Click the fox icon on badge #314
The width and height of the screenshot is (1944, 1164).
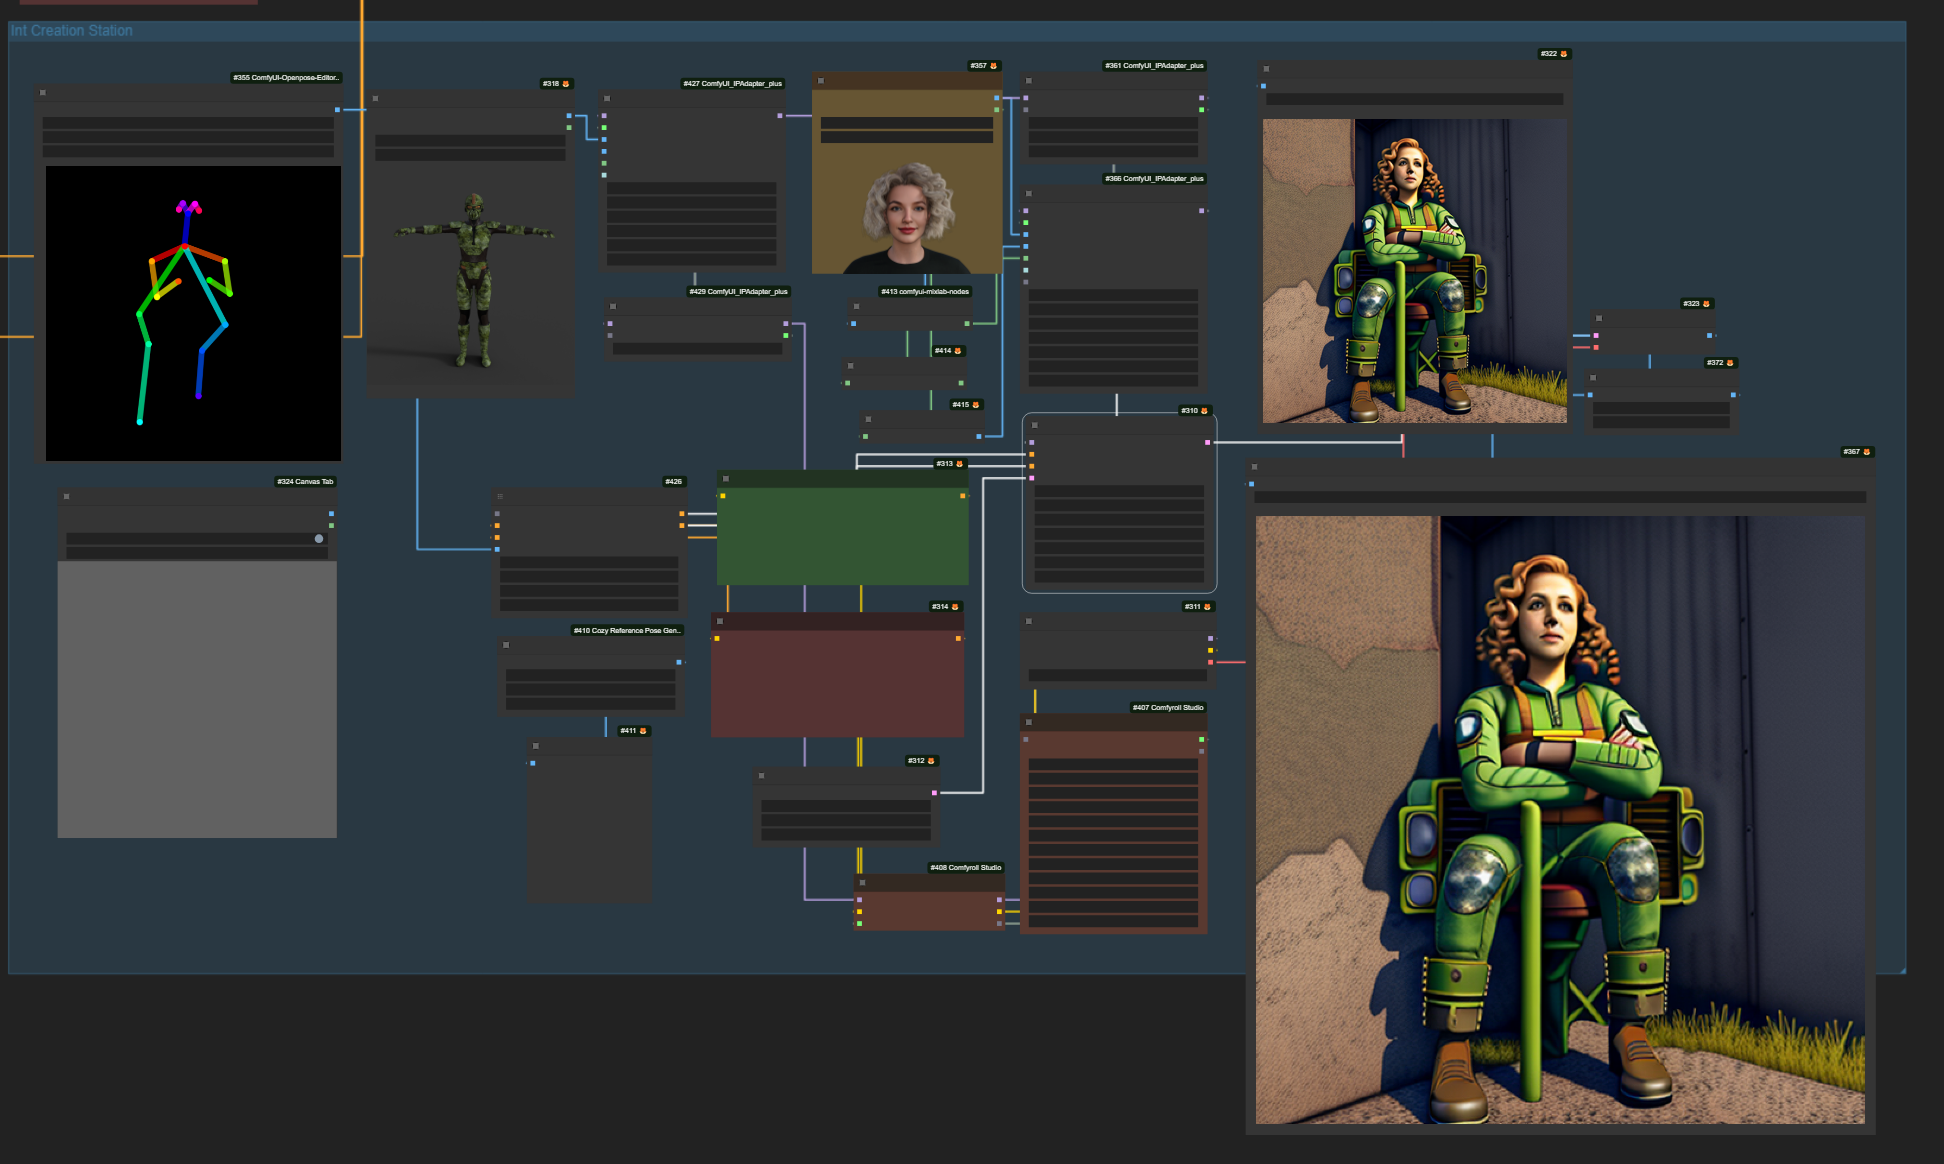[x=955, y=607]
